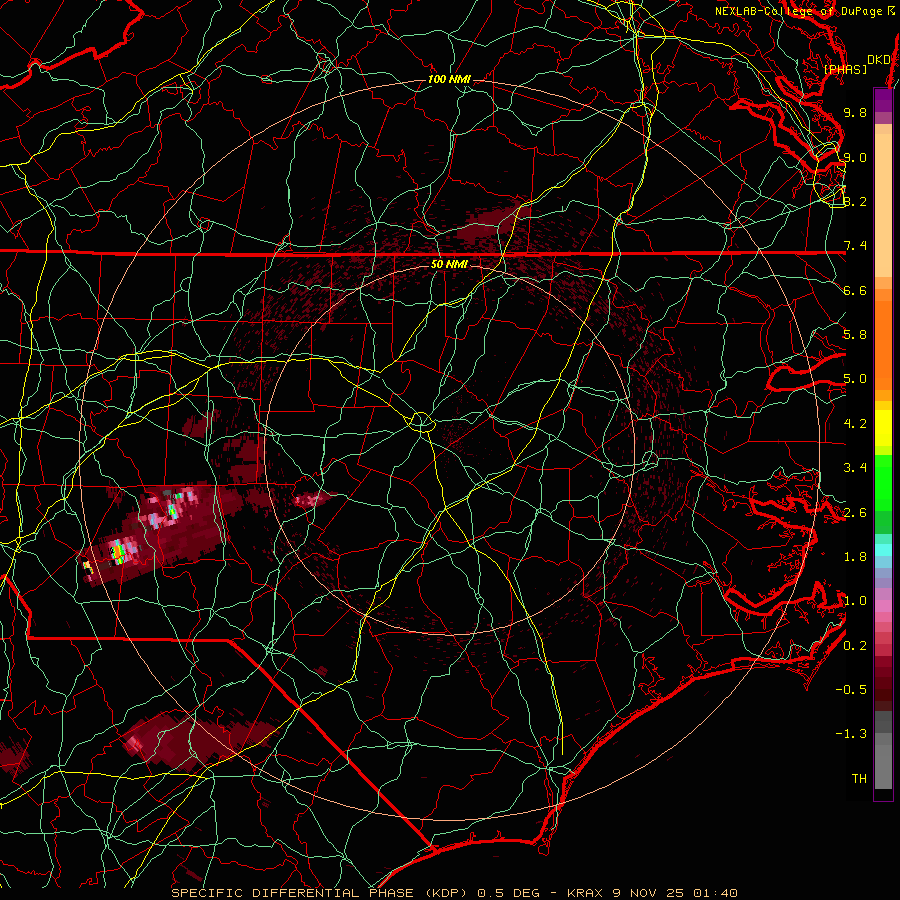This screenshot has width=900, height=900.
Task: Click the 1.8 value on the color scale
Action: pyautogui.click(x=855, y=557)
